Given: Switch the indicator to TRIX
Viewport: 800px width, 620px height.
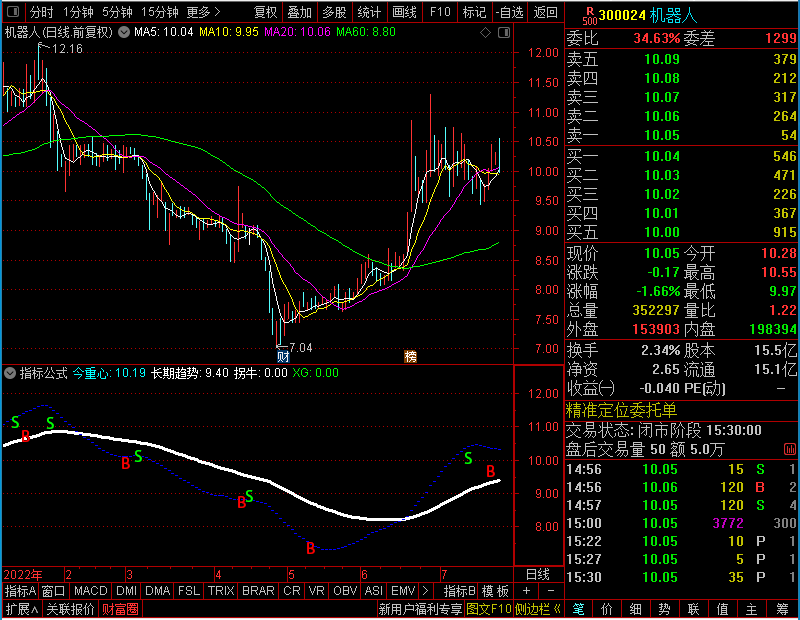Looking at the screenshot, I should coord(221,591).
